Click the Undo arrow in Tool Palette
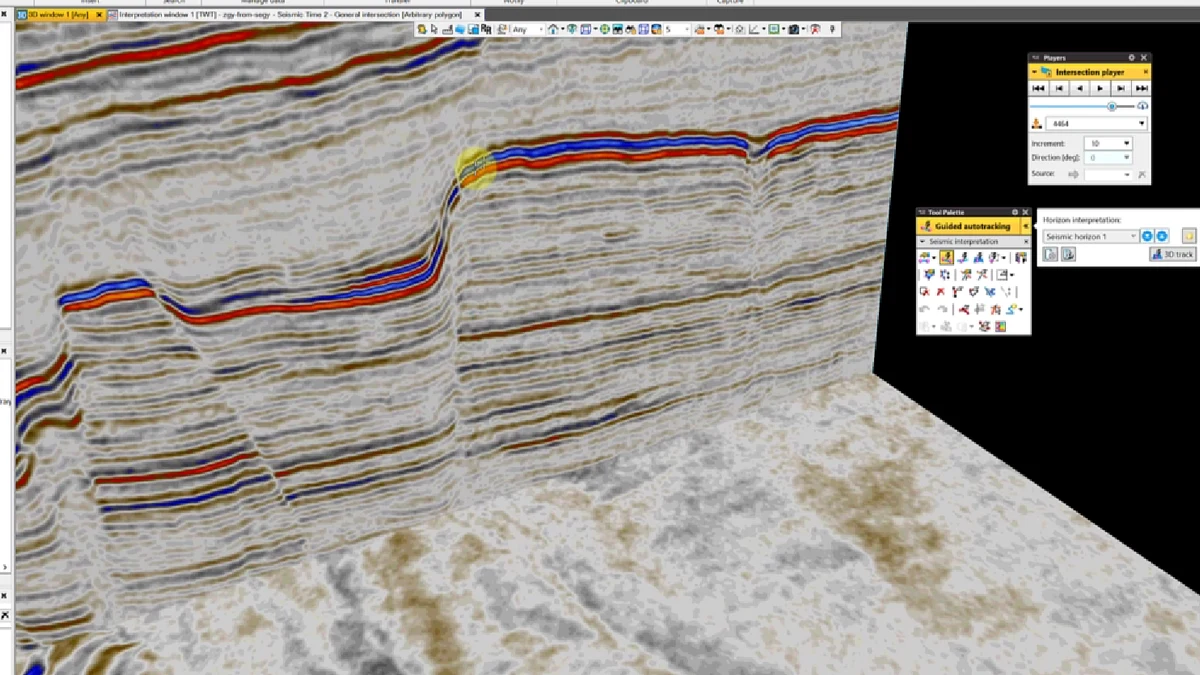Screen dimensions: 1200x675 [x=924, y=309]
